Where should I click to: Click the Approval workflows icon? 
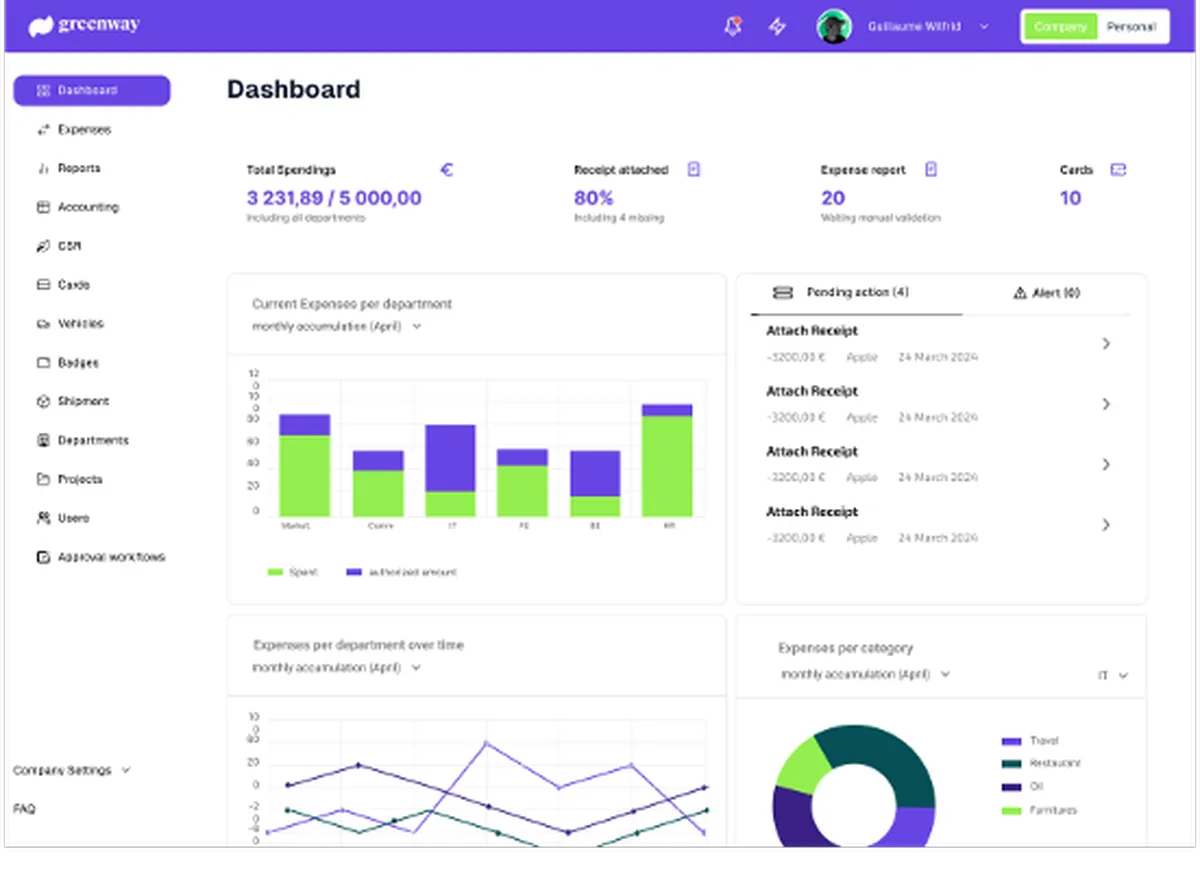(43, 558)
